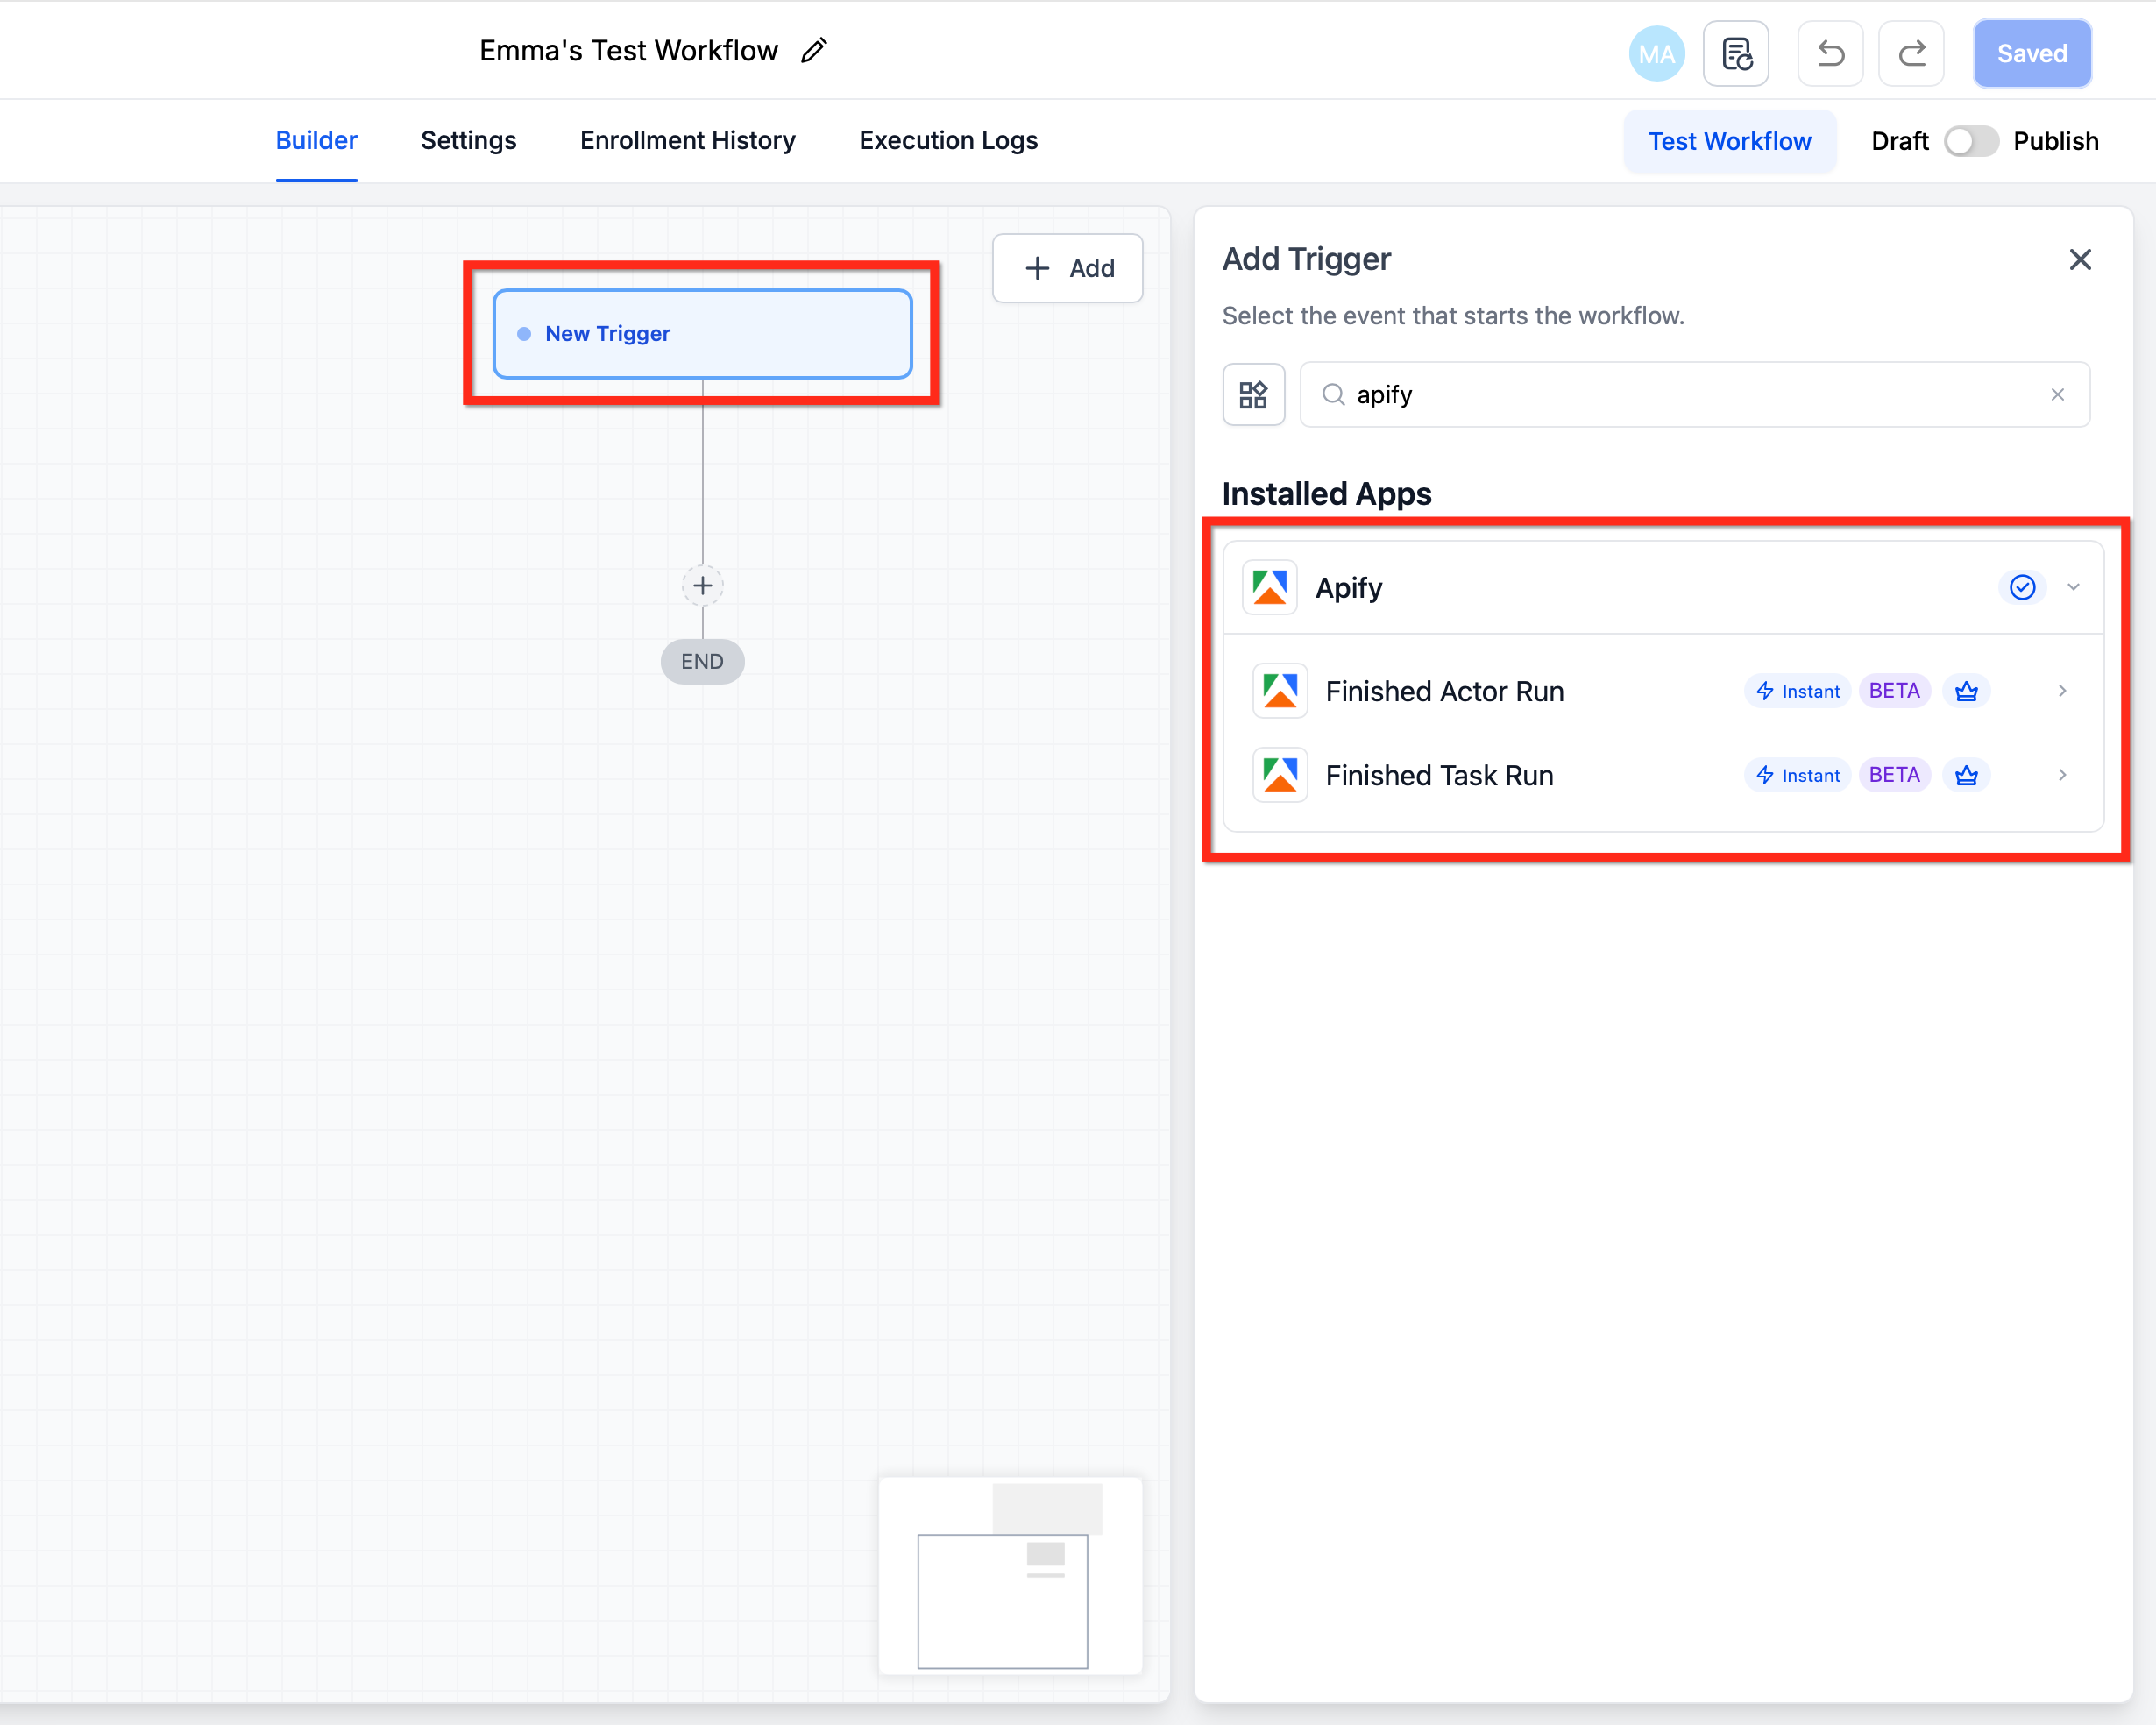Image resolution: width=2156 pixels, height=1725 pixels.
Task: Open Finished Task Run trigger chevron
Action: click(2062, 776)
